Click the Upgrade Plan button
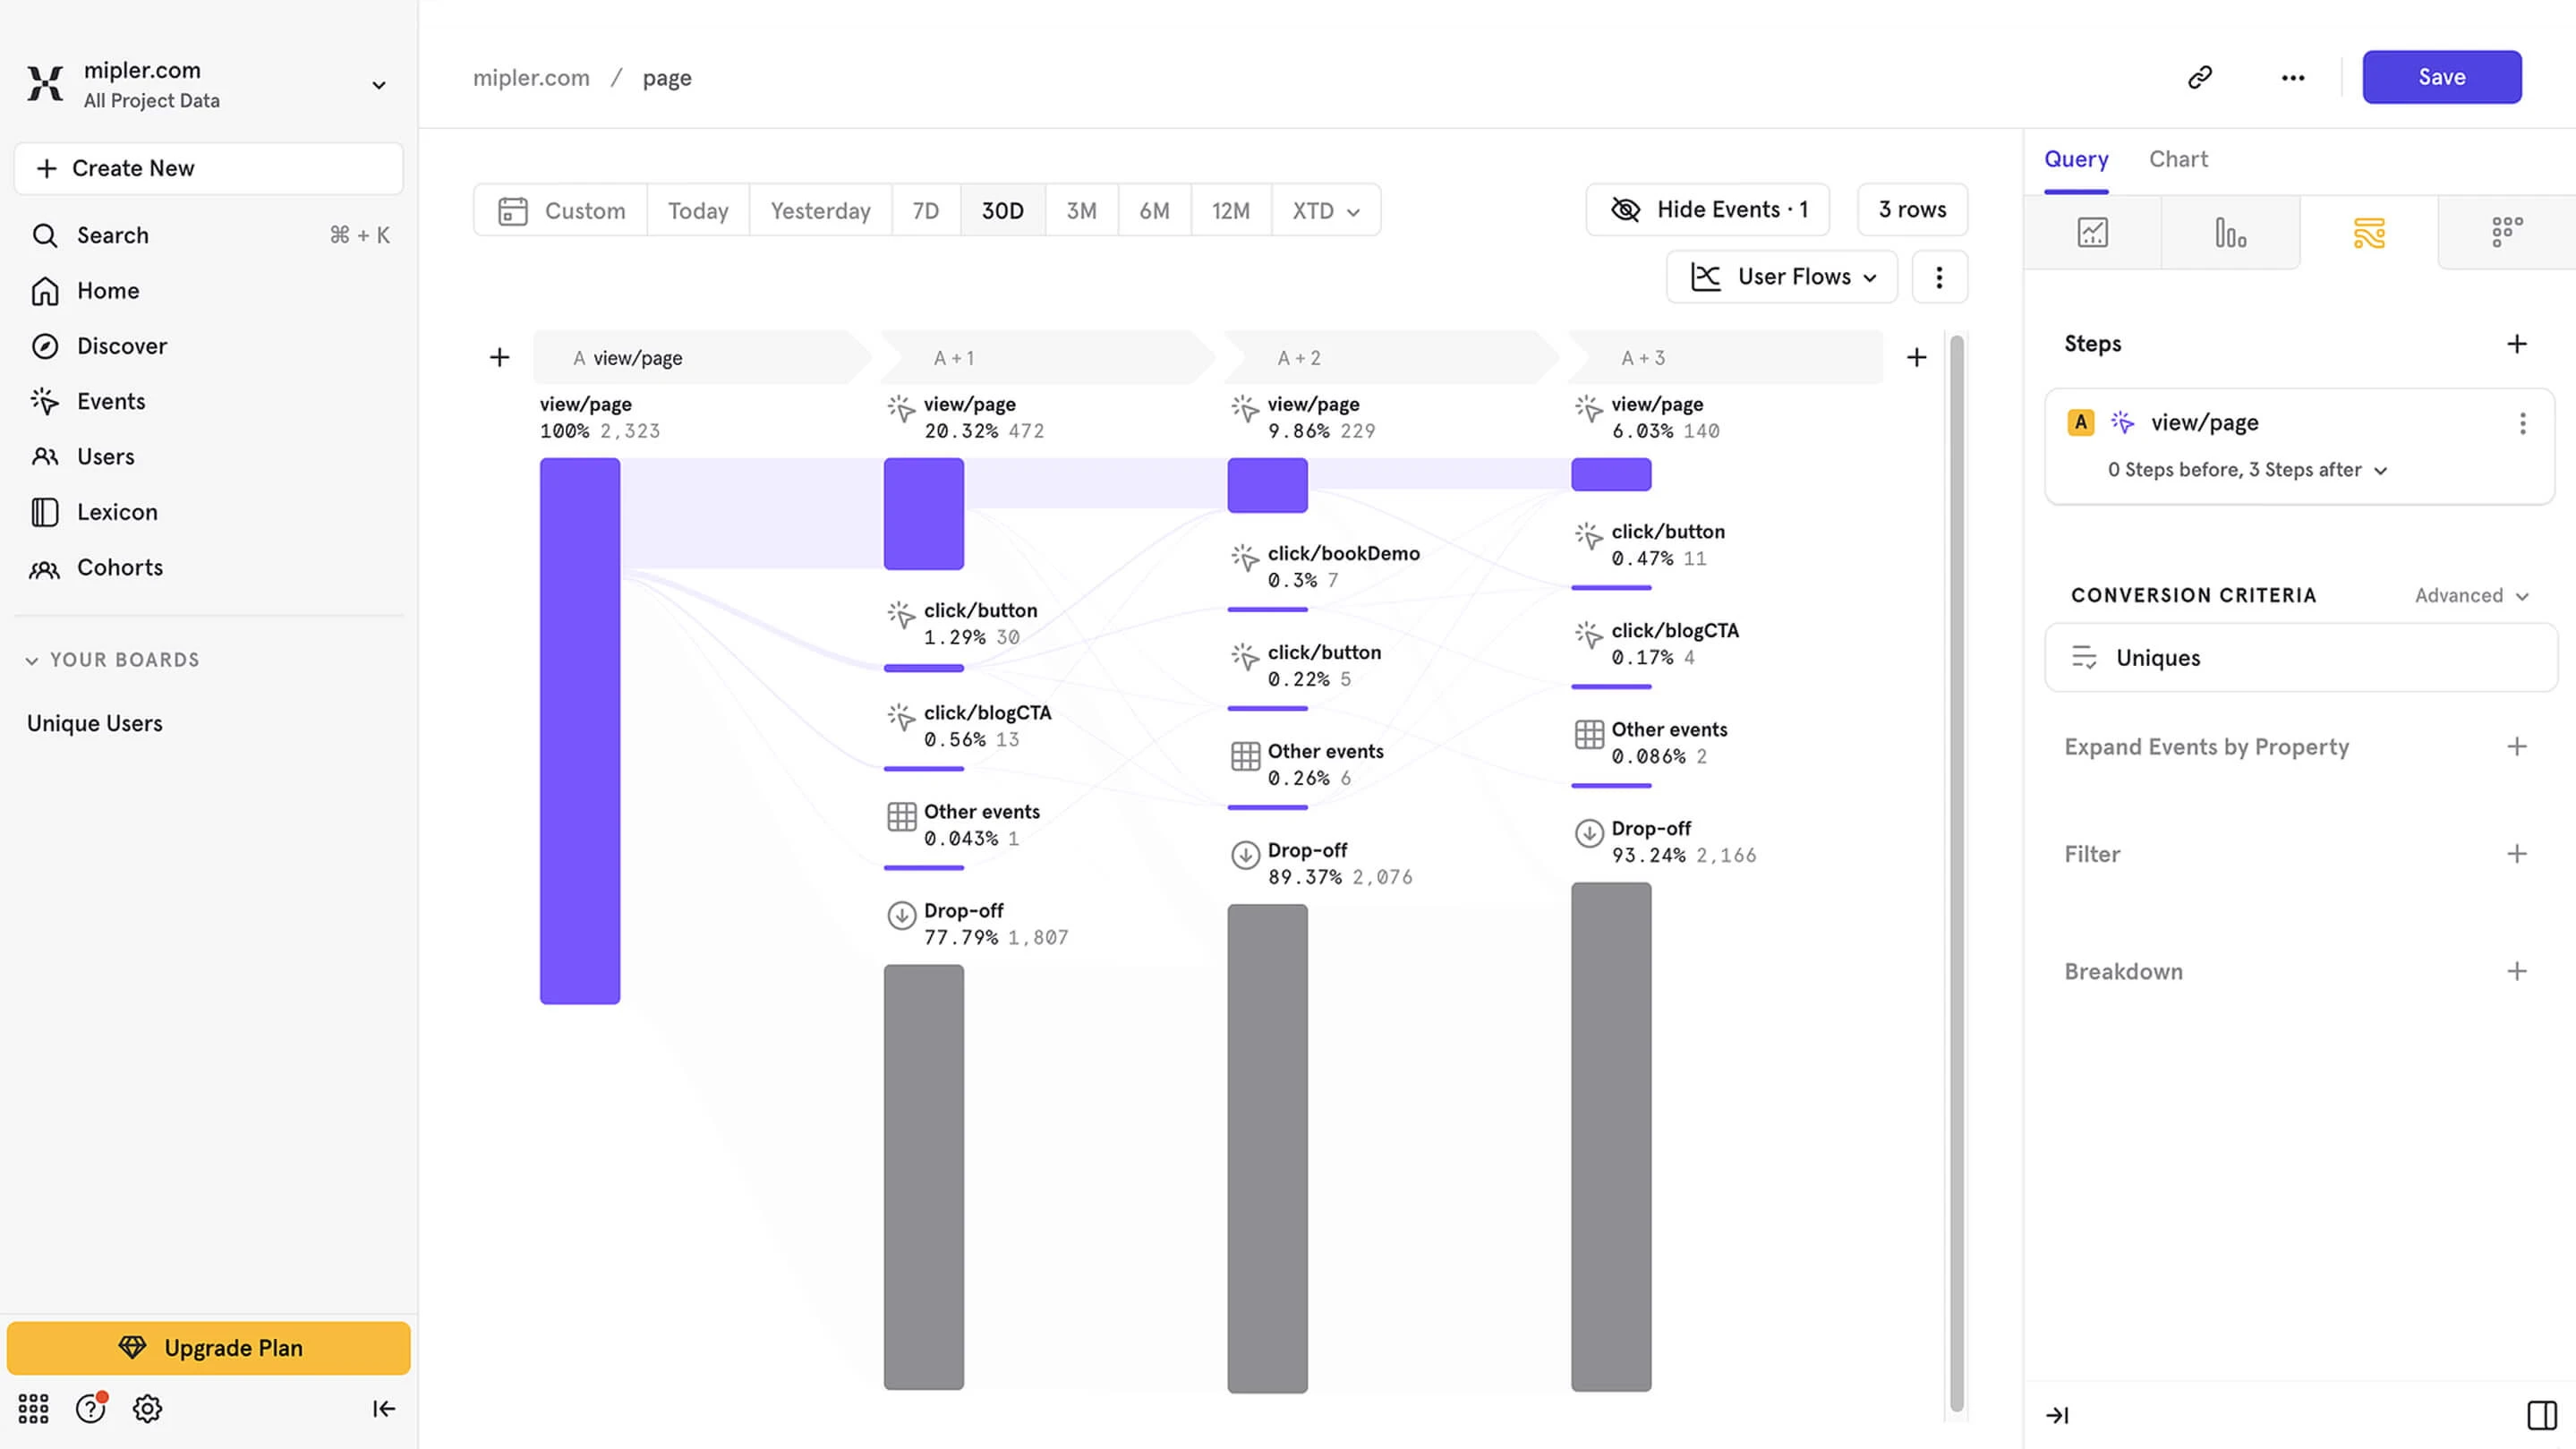2576x1449 pixels. (x=209, y=1347)
